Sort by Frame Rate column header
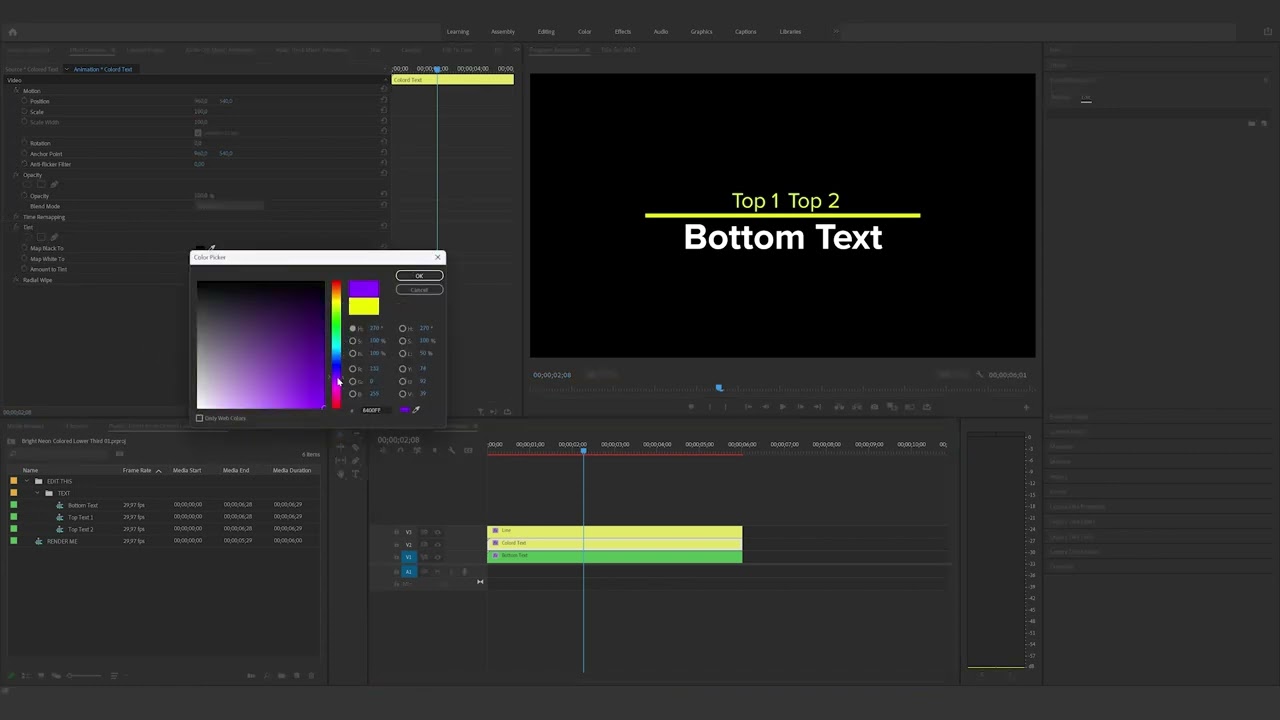Viewport: 1280px width, 720px height. pos(137,470)
